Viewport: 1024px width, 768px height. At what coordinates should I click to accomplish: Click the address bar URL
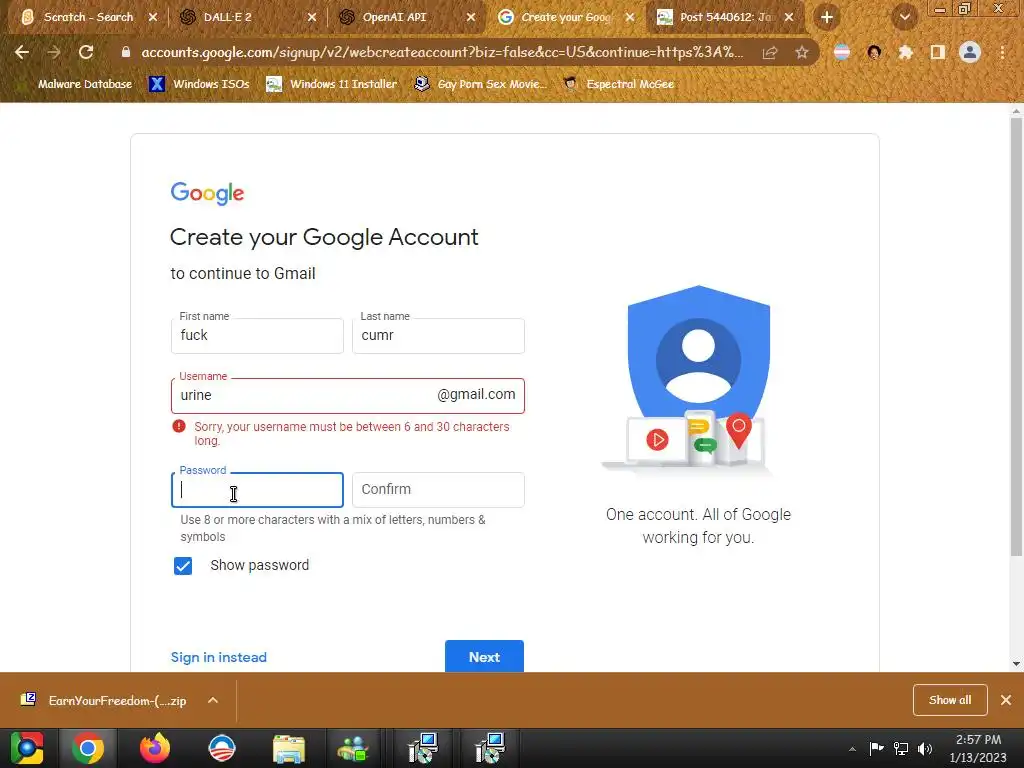441,52
